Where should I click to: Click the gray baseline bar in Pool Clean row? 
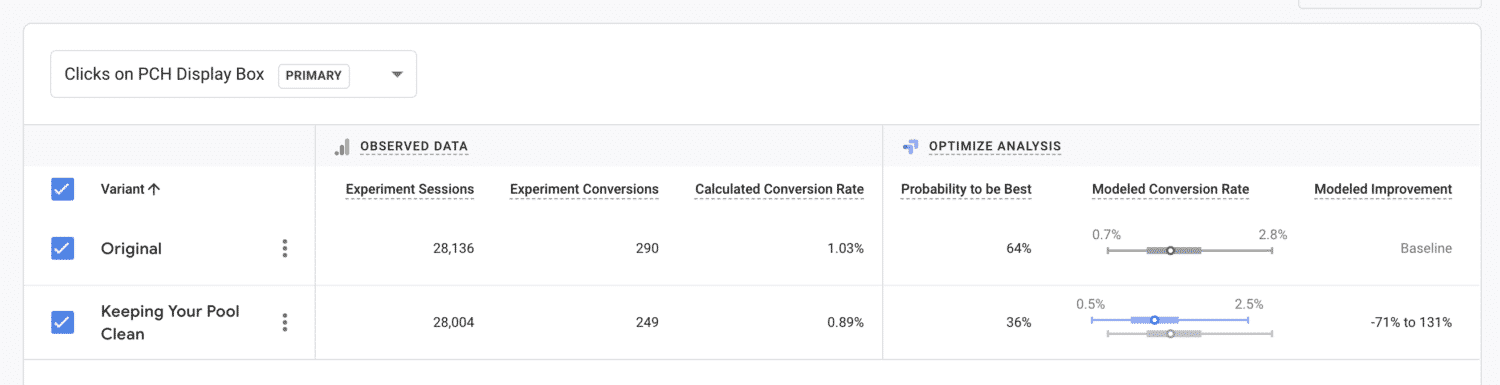click(x=1190, y=333)
